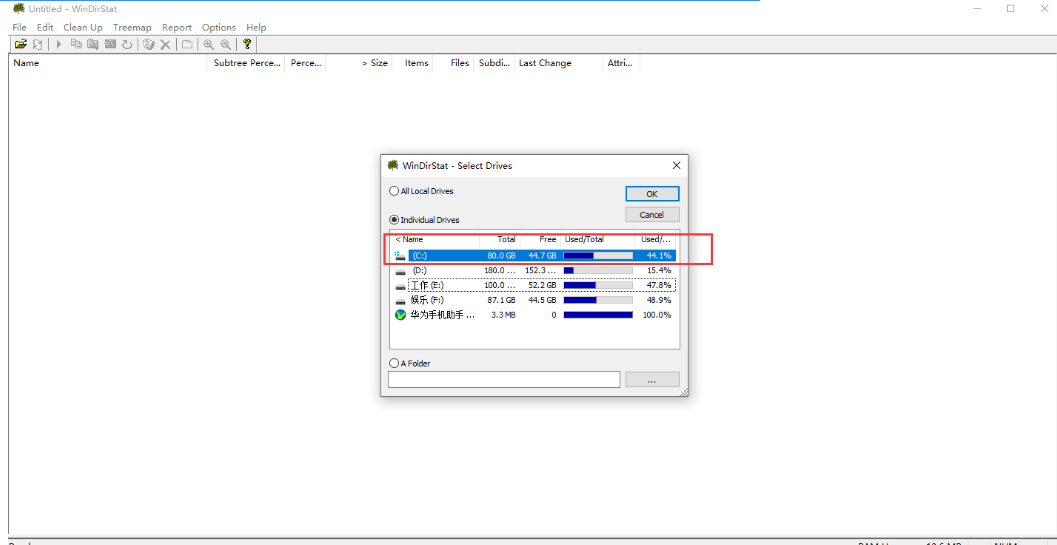Image resolution: width=1057 pixels, height=545 pixels.
Task: Click the Zoom Out magnifier icon
Action: point(225,44)
